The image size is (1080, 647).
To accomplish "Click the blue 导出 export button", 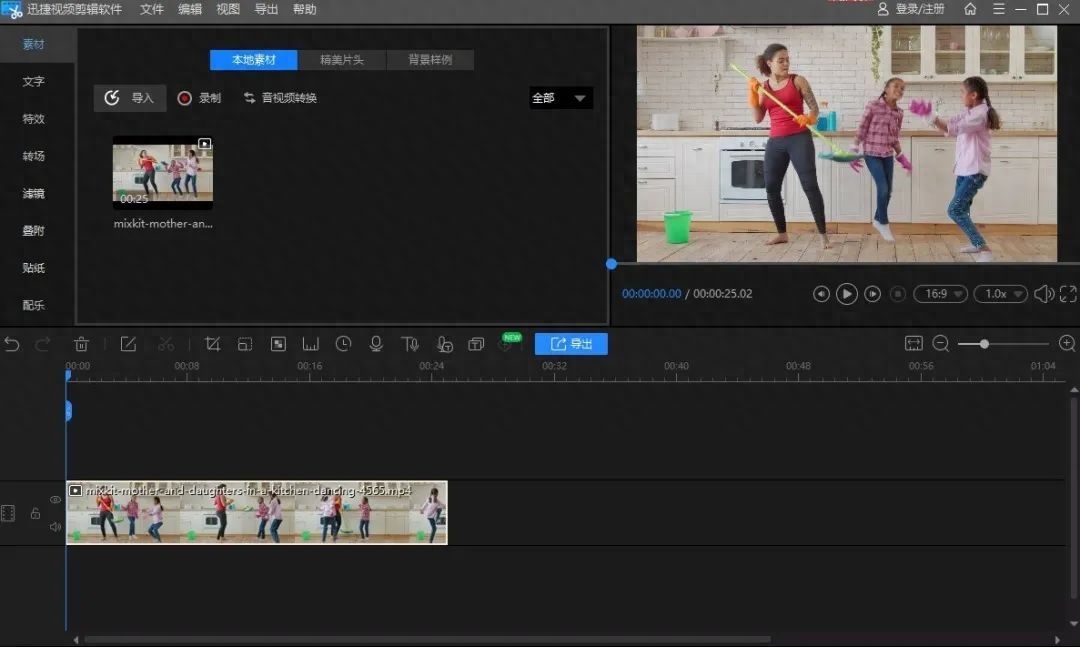I will pyautogui.click(x=571, y=344).
